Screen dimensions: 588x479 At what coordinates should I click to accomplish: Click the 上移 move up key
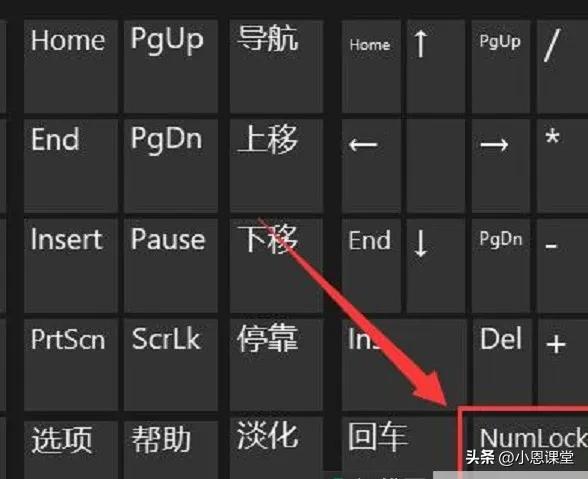276,166
